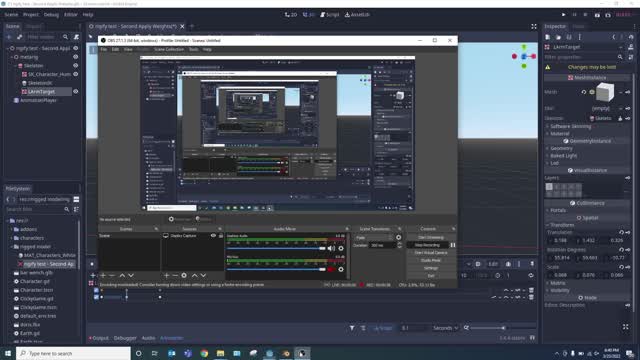The image size is (640, 360).
Task: Toggle Display Capture visibility eye in OBS
Action: coord(213,236)
